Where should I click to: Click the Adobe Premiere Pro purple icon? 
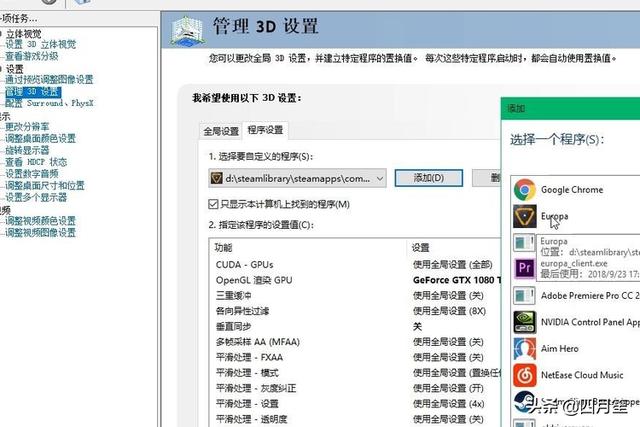click(x=523, y=268)
